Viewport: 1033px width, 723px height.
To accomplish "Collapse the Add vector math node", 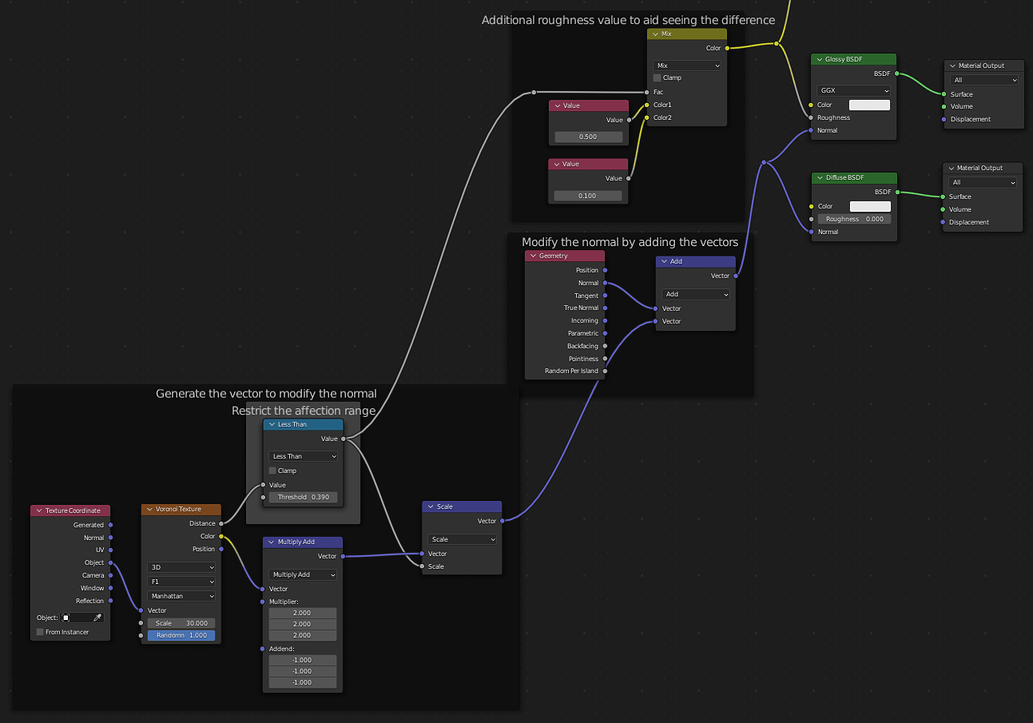I will 664,262.
